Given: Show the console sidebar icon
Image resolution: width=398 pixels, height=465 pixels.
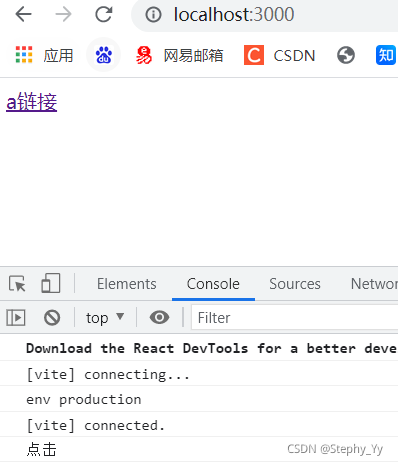Looking at the screenshot, I should [16, 317].
